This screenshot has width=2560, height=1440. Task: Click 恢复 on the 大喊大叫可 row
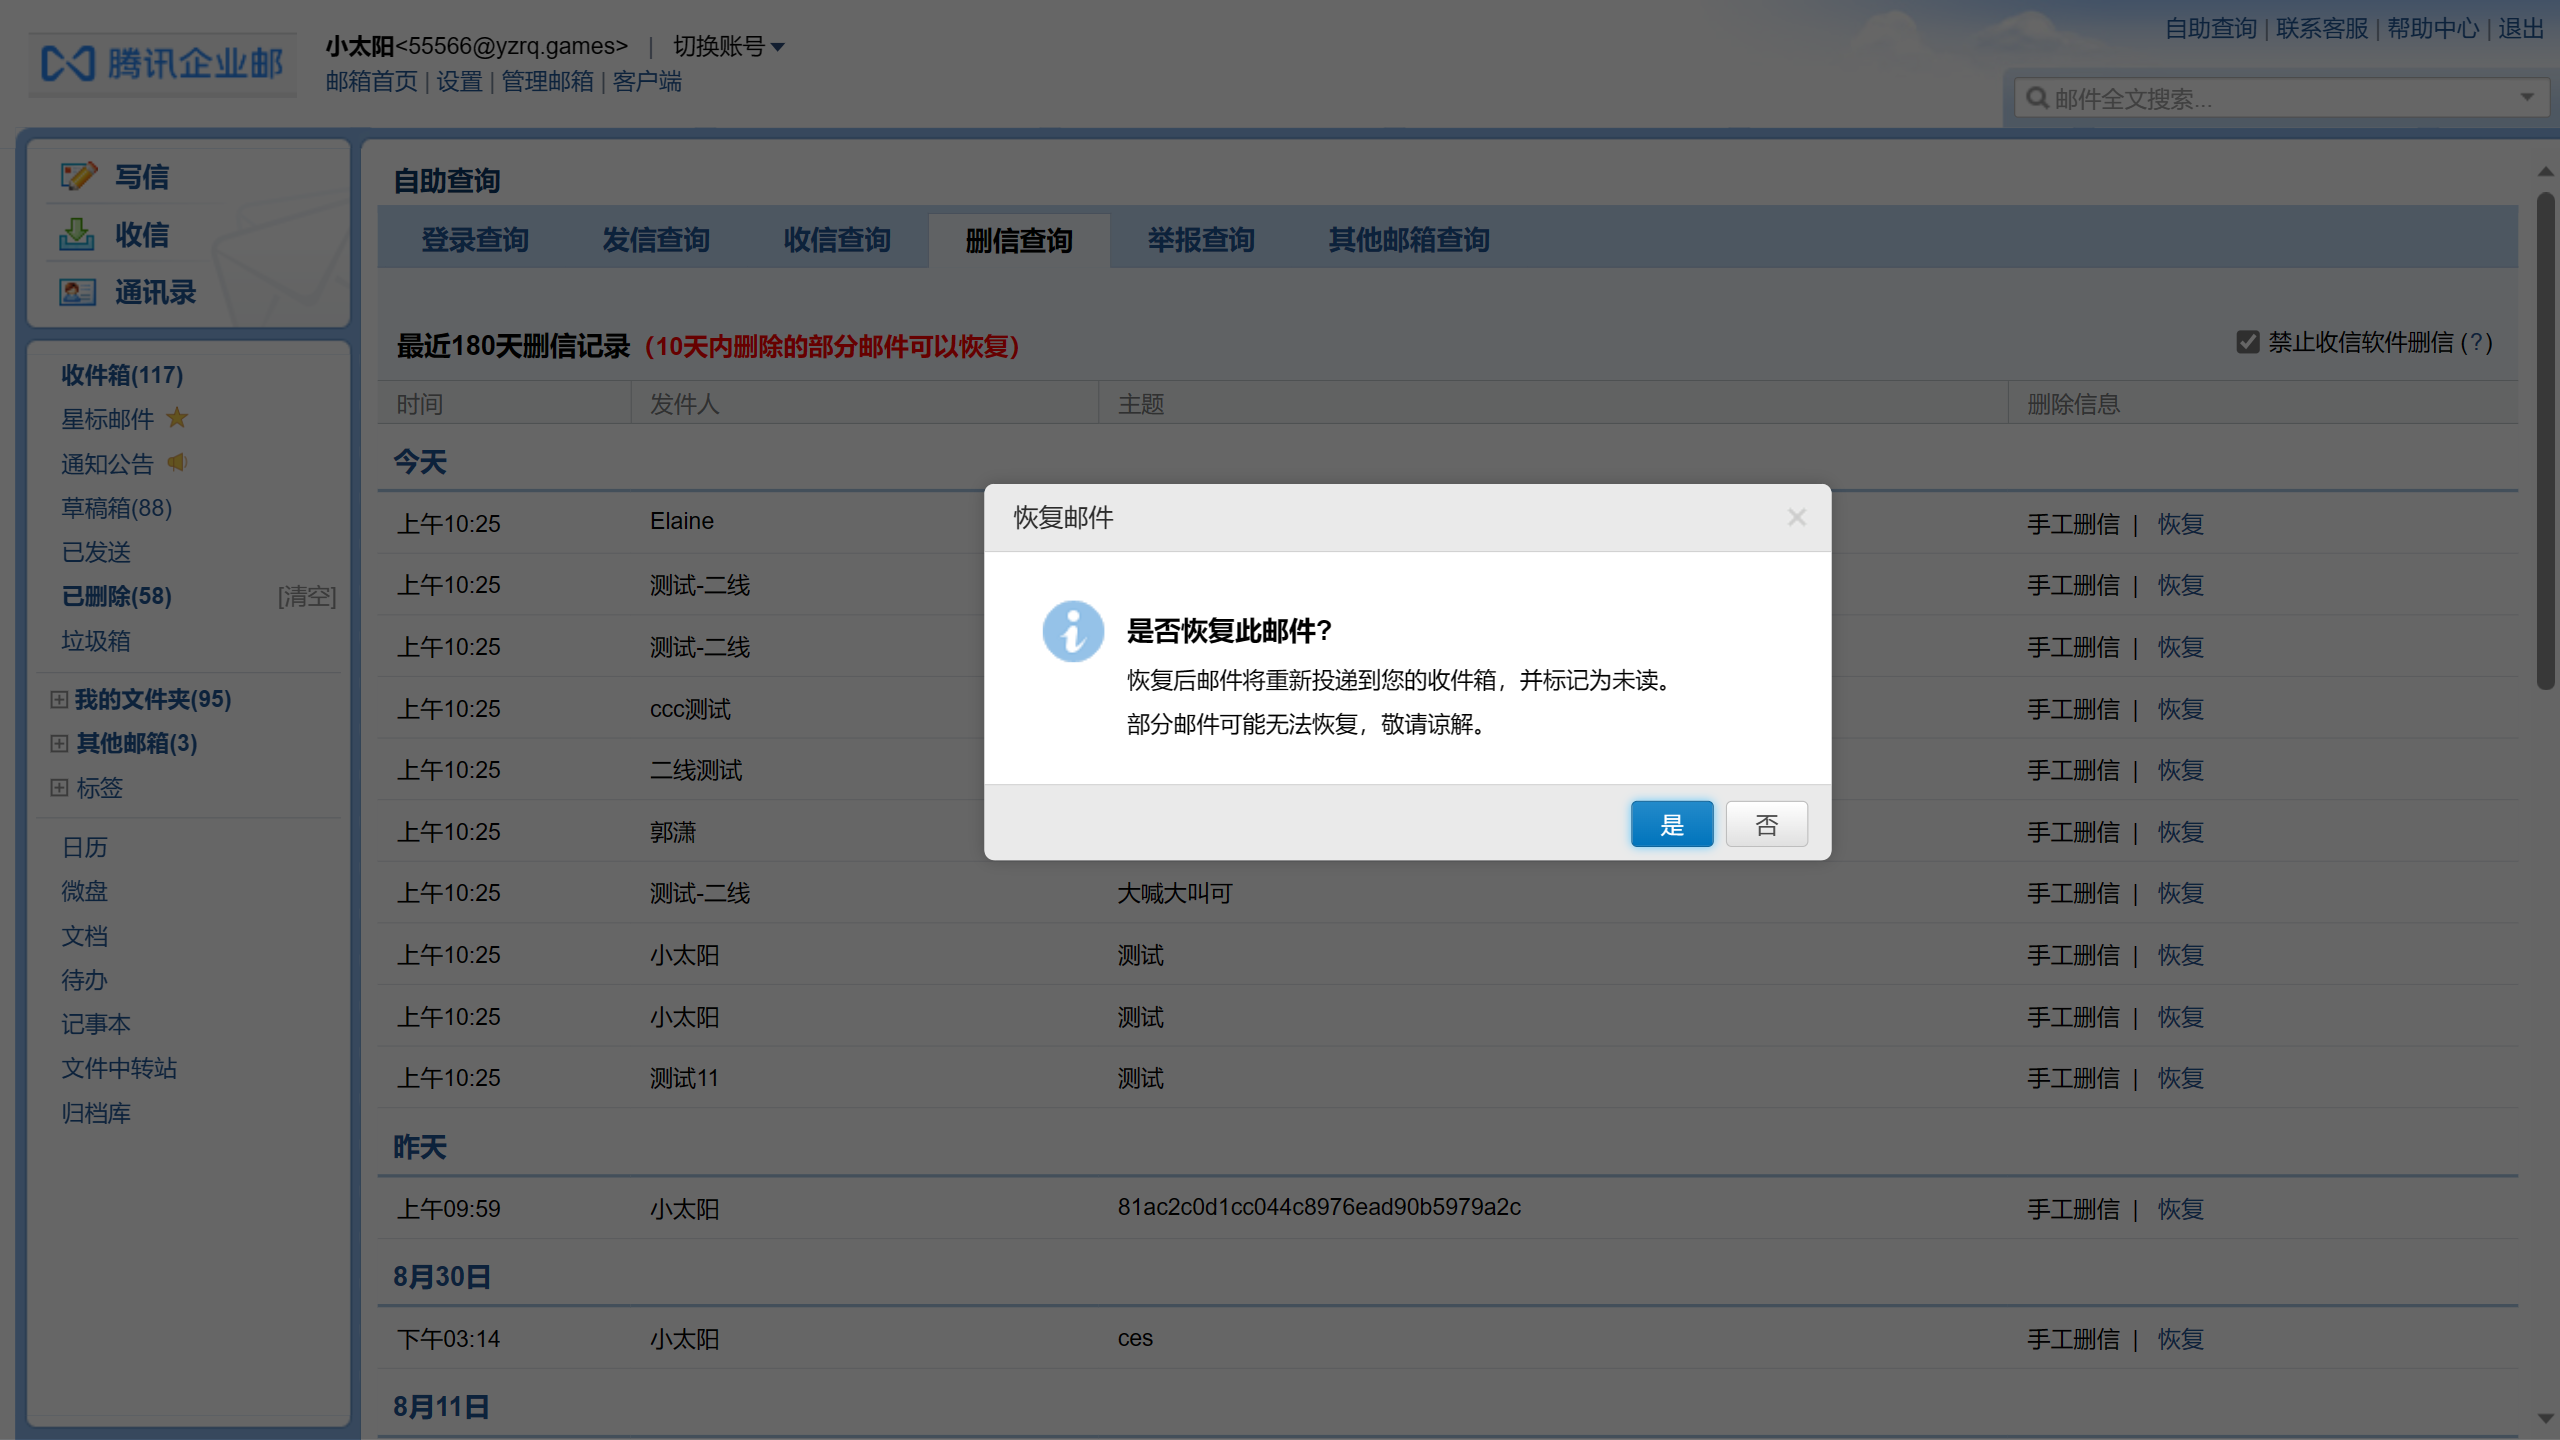[2181, 893]
